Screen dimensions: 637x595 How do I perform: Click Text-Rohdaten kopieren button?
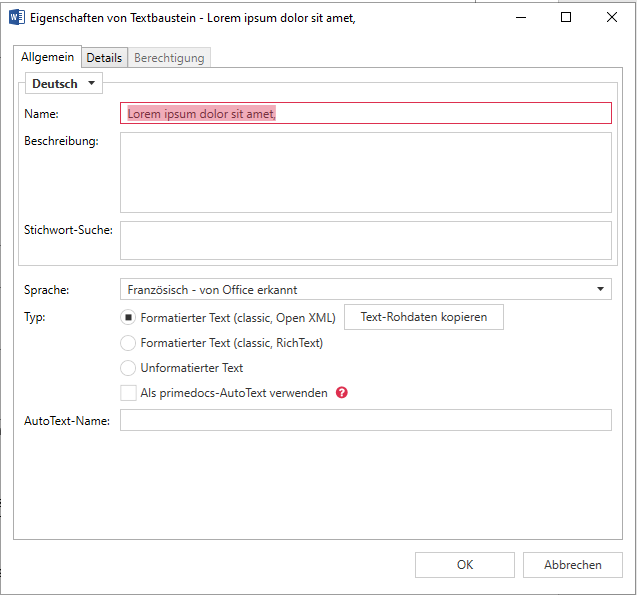[424, 317]
